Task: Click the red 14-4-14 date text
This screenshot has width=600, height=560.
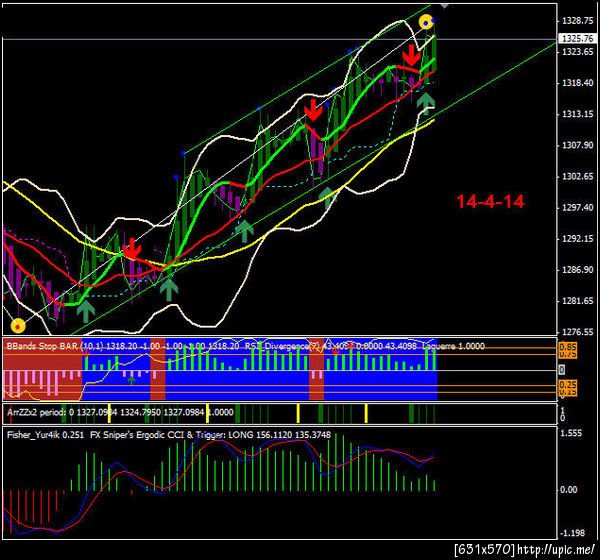Action: 490,201
